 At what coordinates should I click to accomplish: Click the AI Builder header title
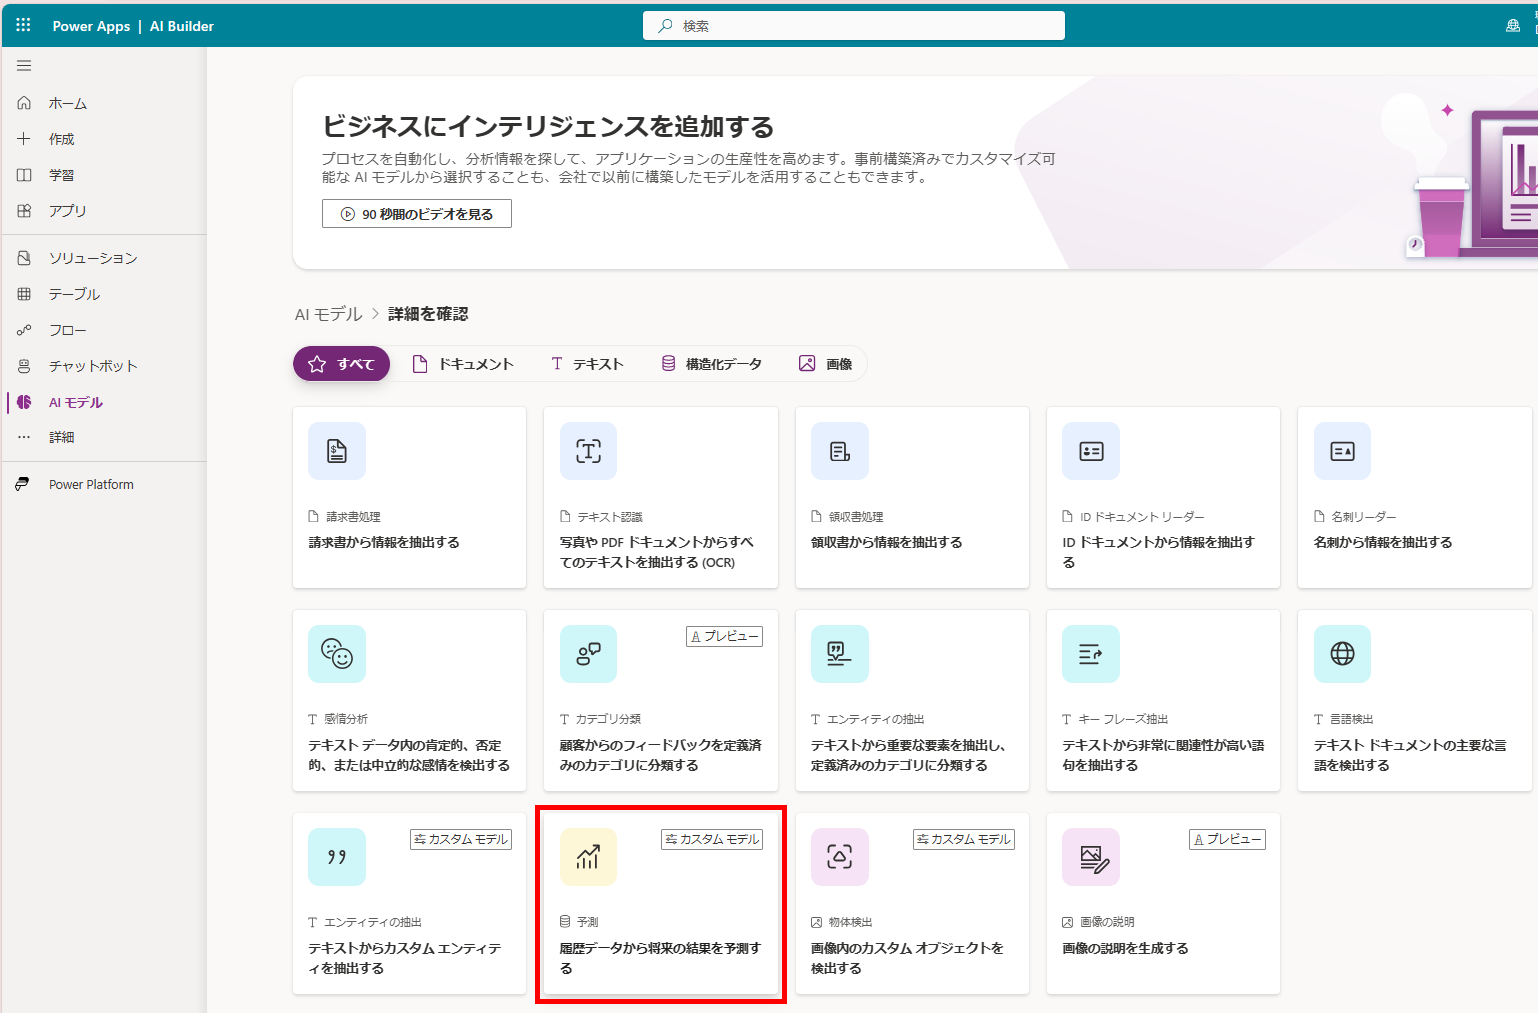[x=182, y=26]
